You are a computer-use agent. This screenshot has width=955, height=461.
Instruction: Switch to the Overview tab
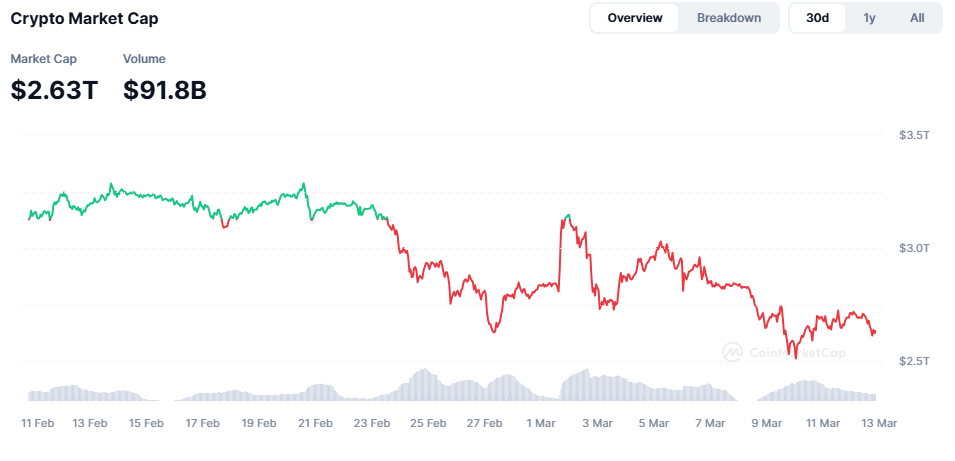tap(635, 18)
